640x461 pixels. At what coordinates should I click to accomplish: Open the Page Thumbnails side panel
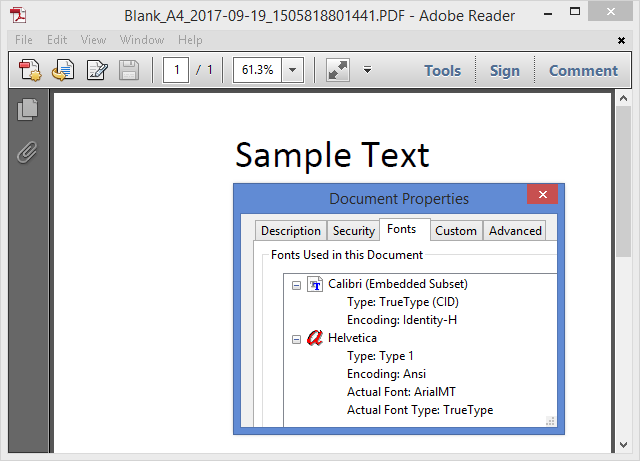27,109
